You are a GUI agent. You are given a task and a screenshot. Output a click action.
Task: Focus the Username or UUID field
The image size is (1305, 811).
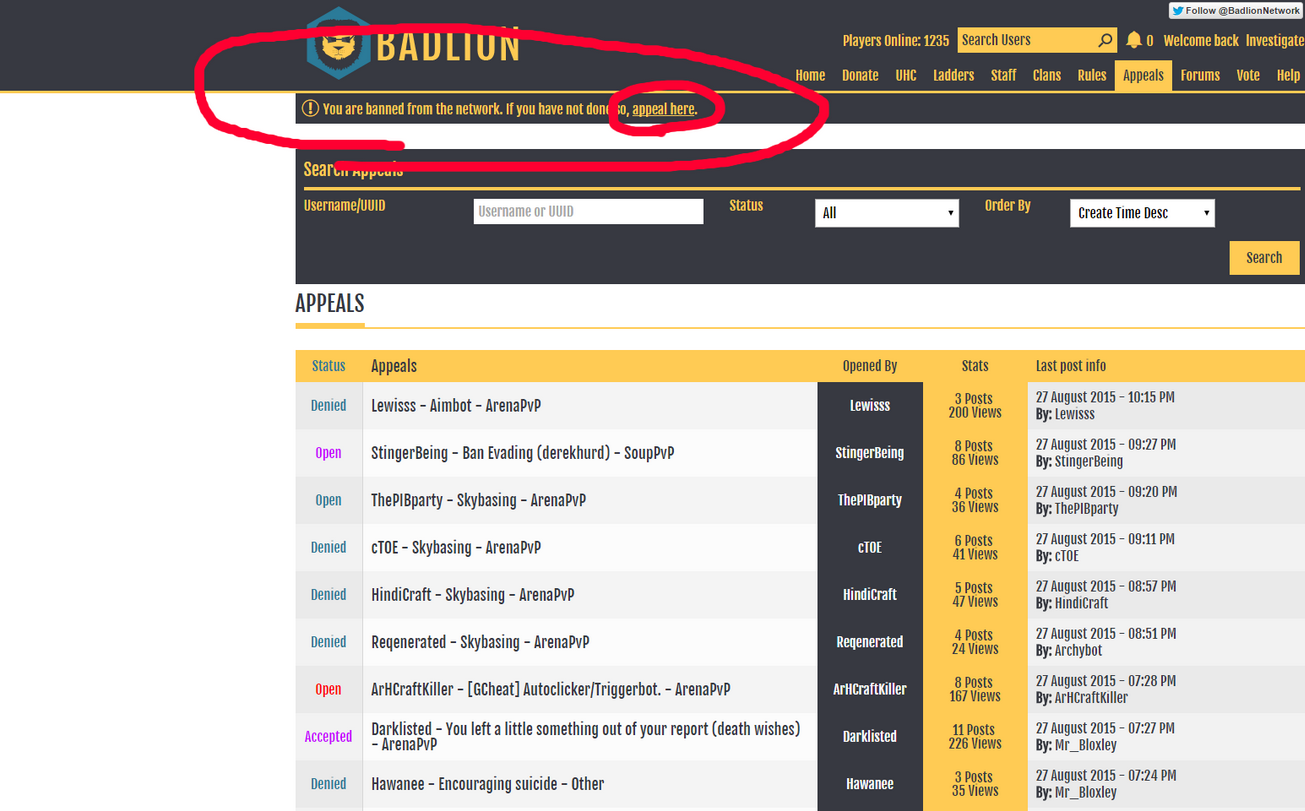588,211
